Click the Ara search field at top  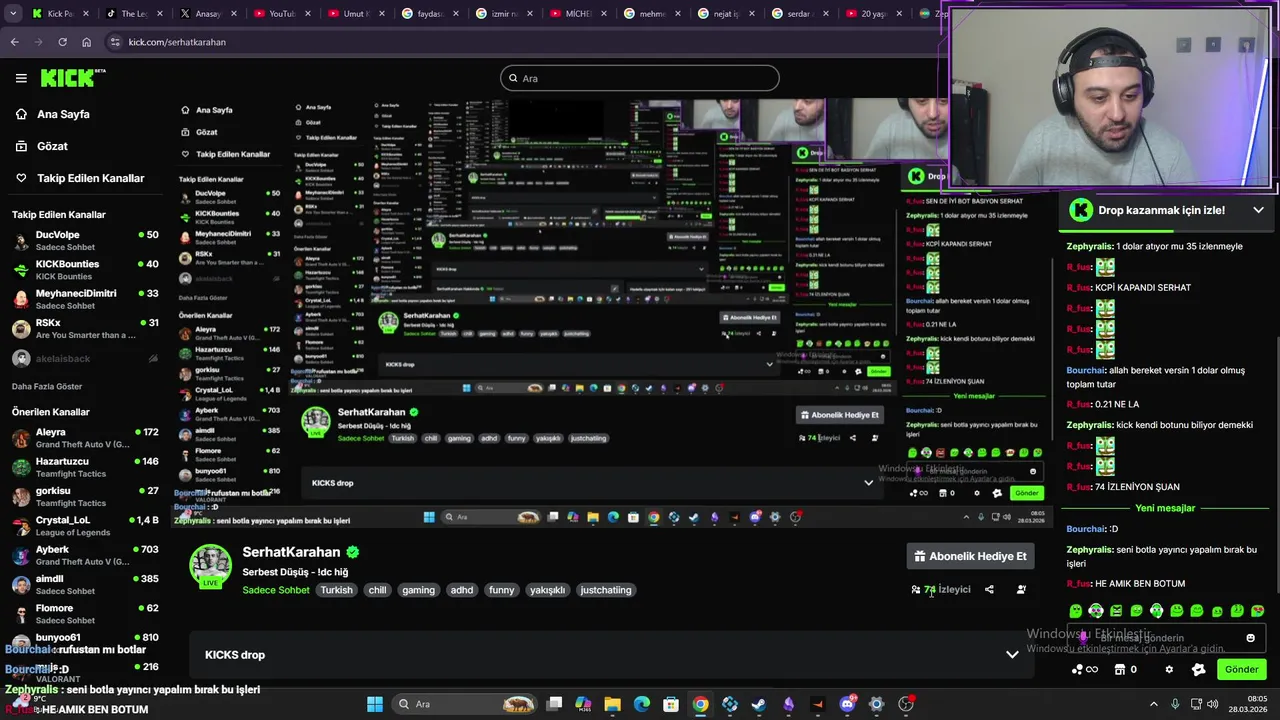pos(640,78)
